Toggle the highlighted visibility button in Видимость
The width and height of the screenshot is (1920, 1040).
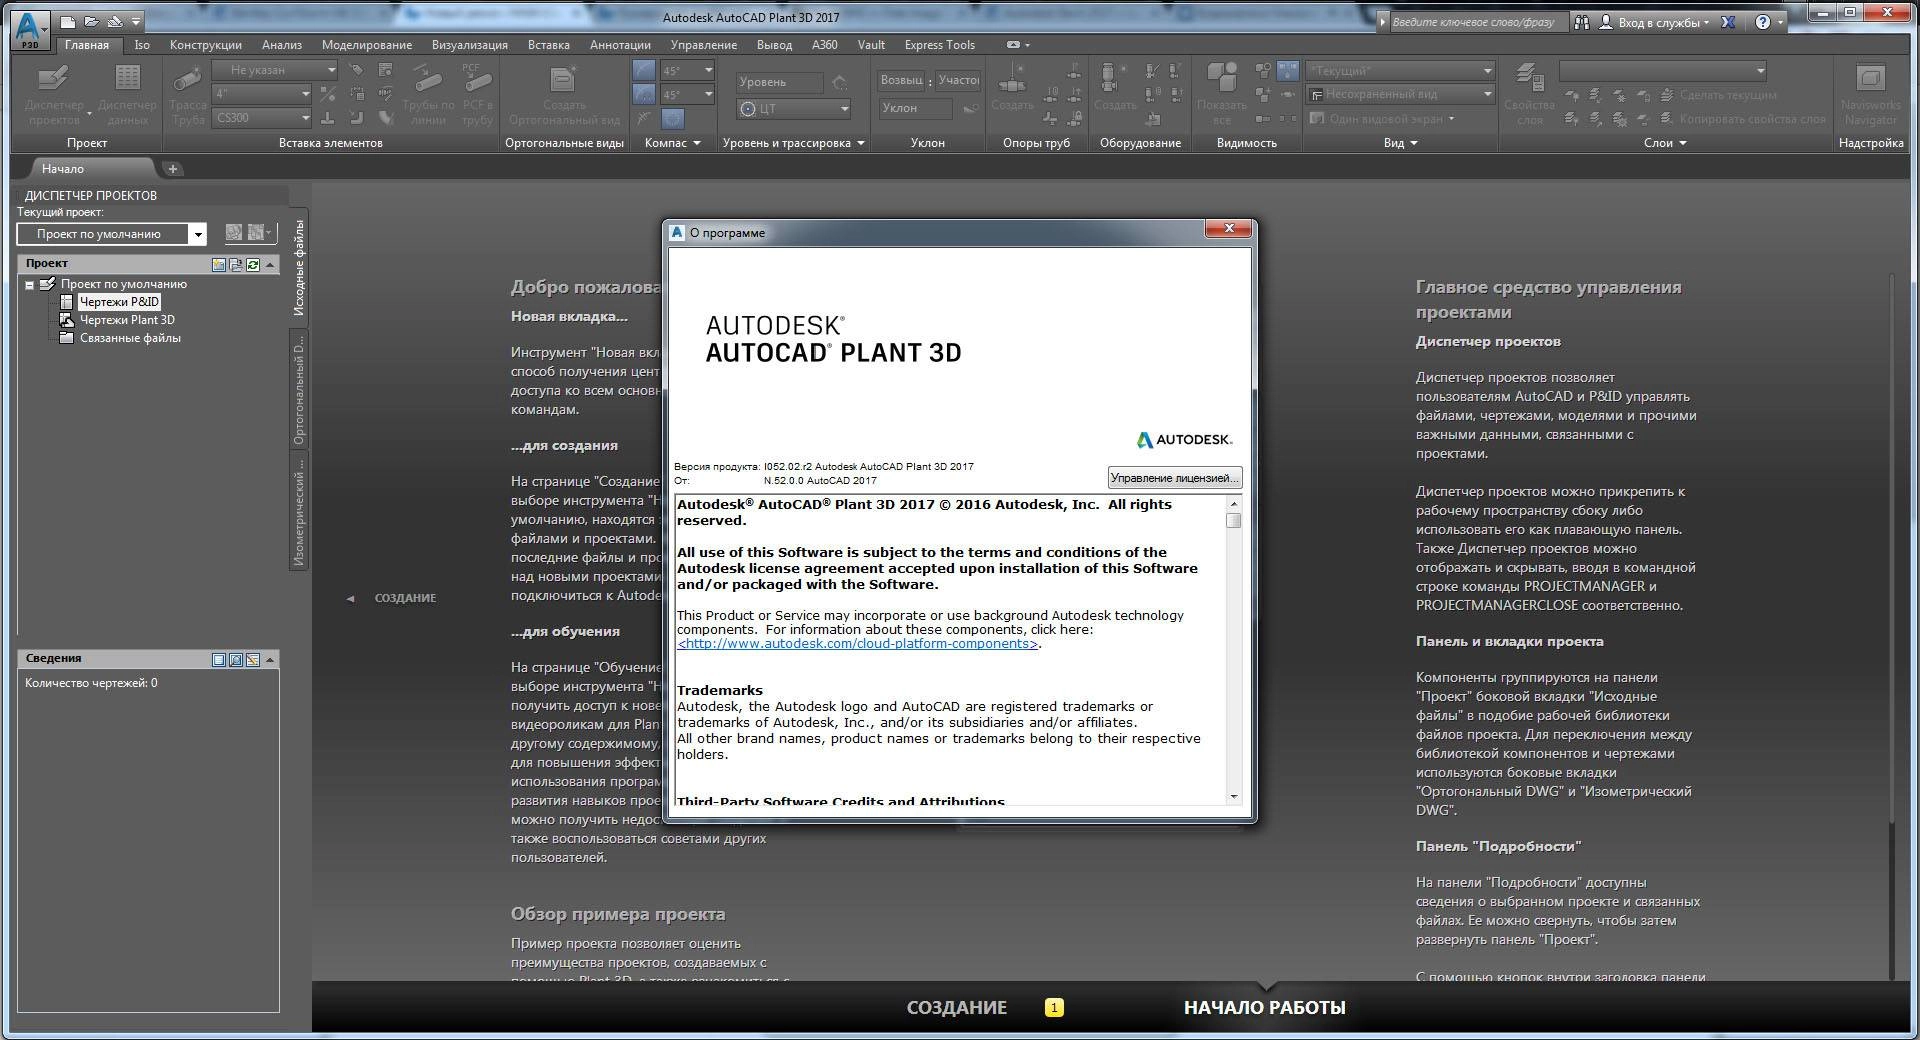pos(1288,70)
